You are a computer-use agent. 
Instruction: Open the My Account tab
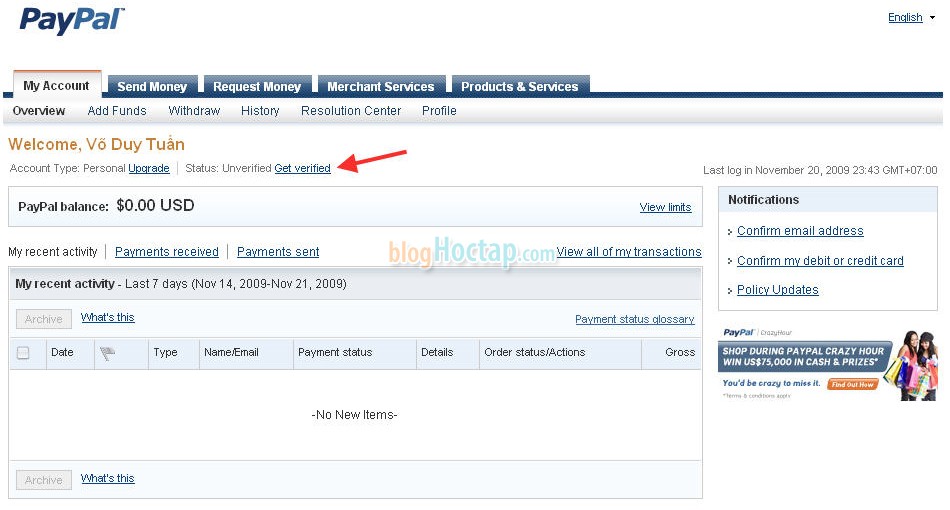click(56, 85)
